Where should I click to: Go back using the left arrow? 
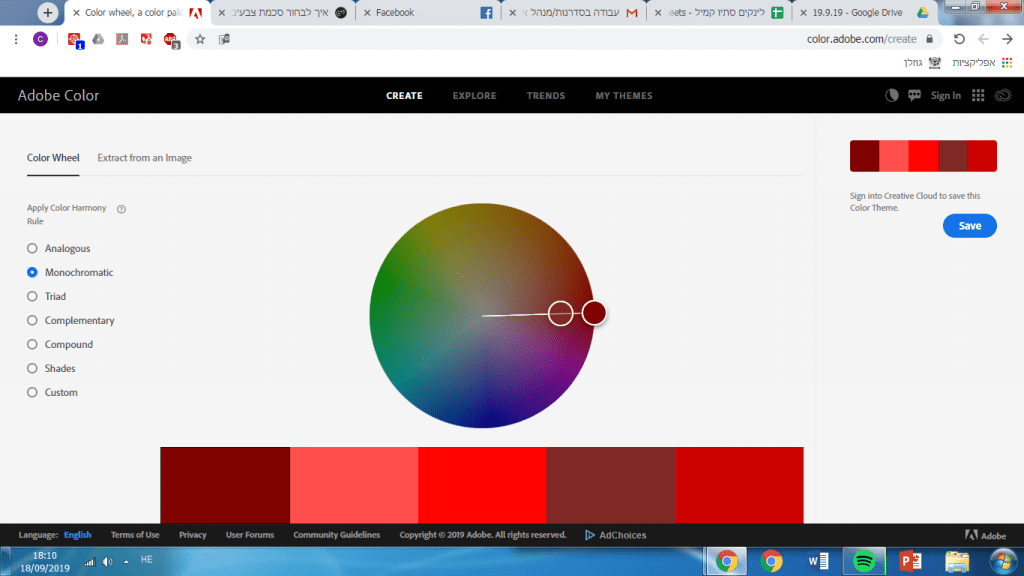point(983,39)
